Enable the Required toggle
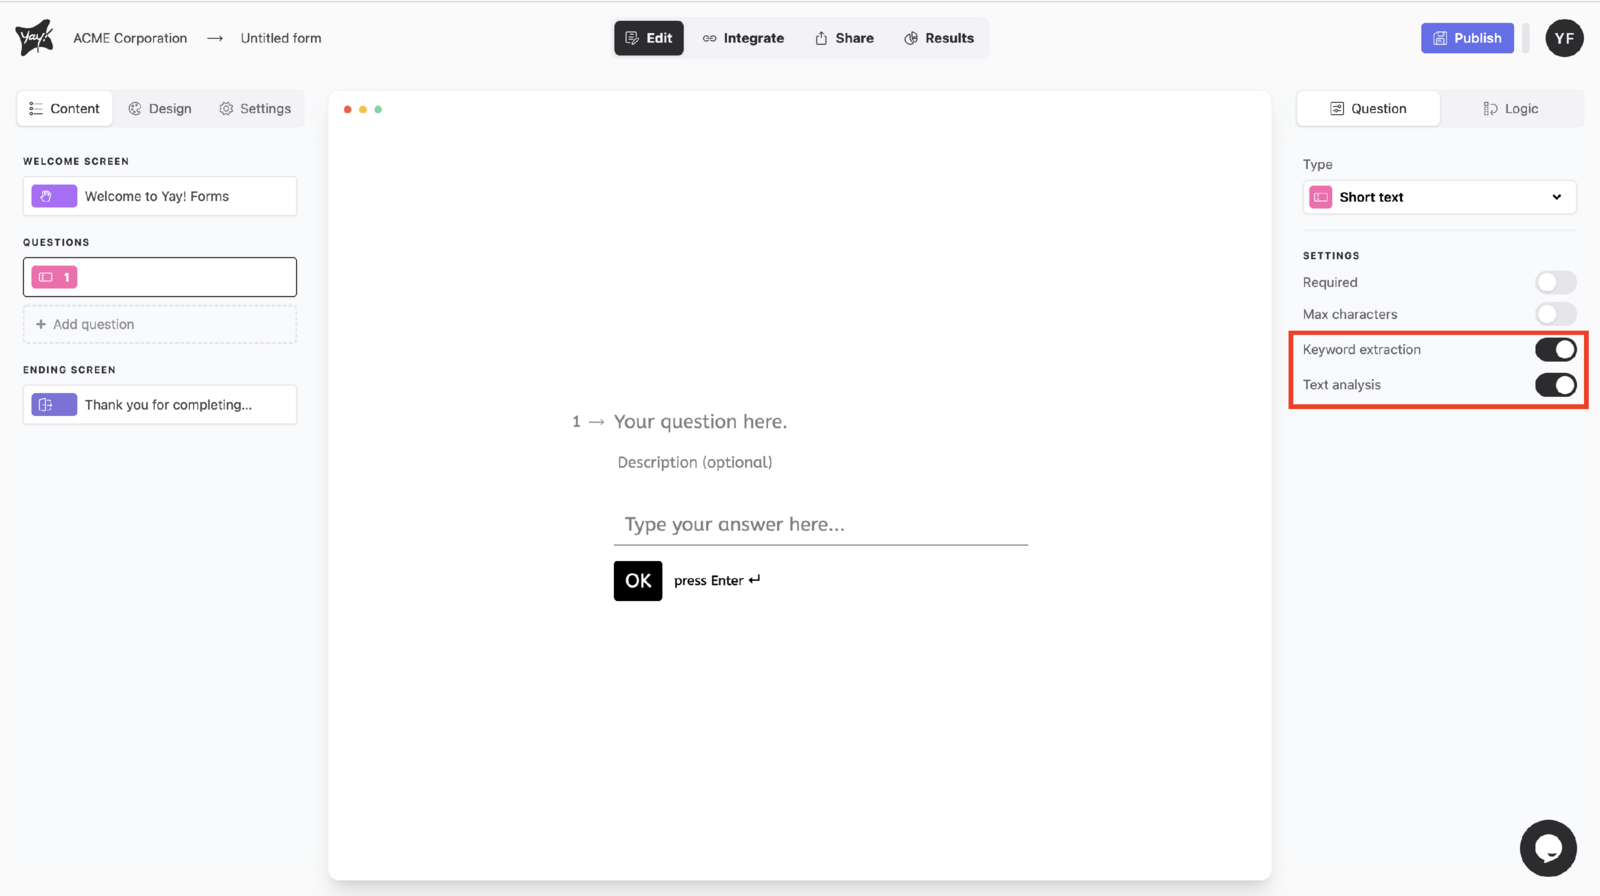Image resolution: width=1600 pixels, height=896 pixels. coord(1555,283)
